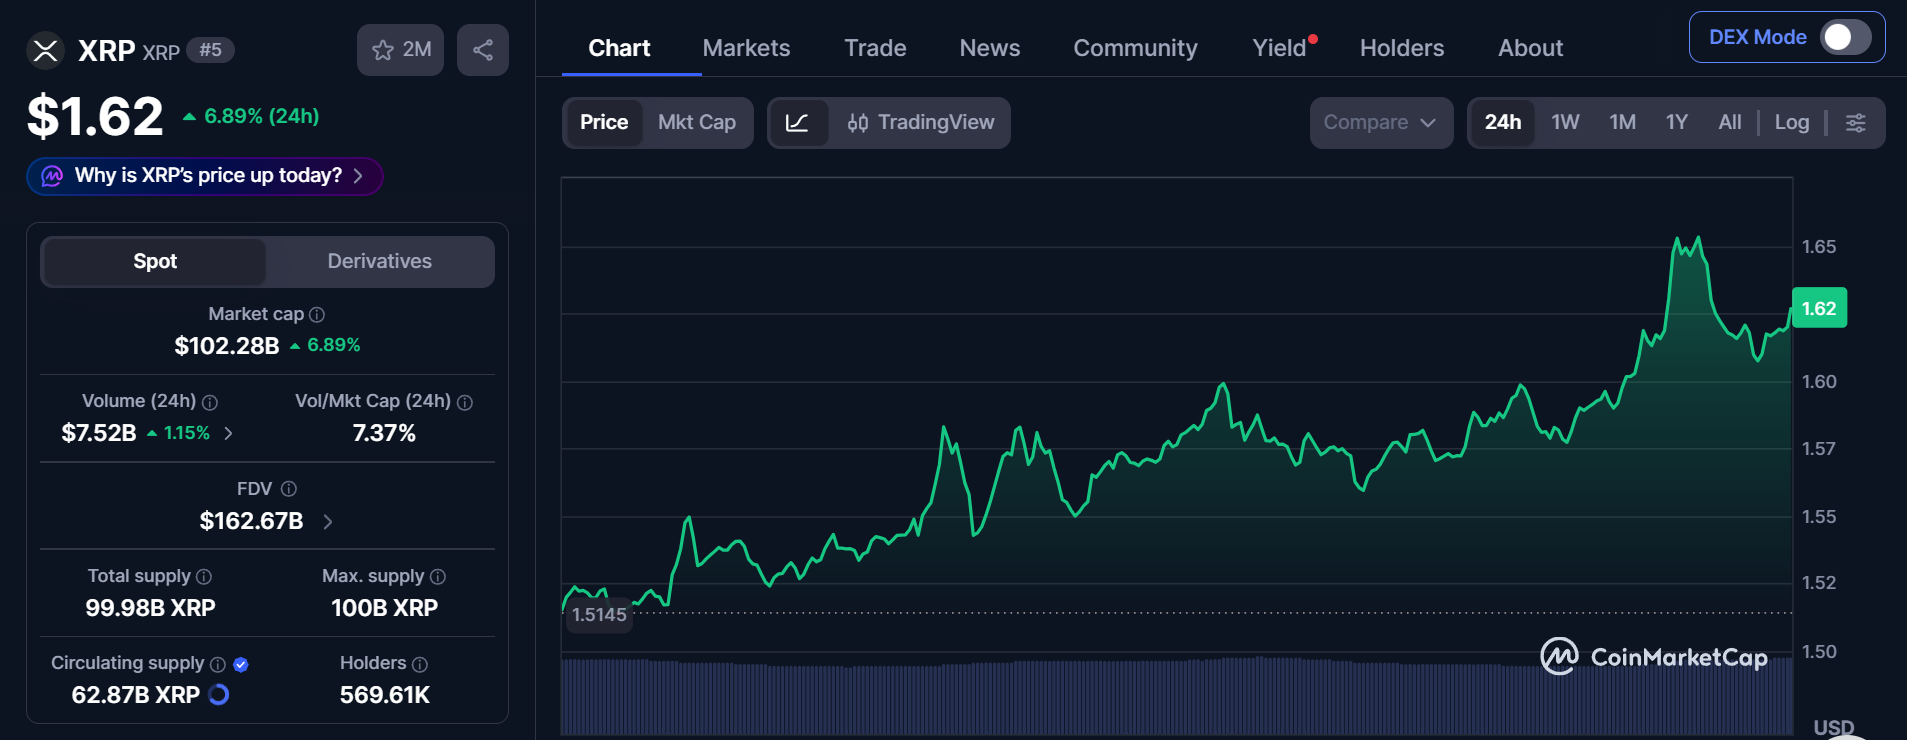Screen dimensions: 1907x740
Task: Switch to TradingView candlestick chart
Action: (920, 123)
